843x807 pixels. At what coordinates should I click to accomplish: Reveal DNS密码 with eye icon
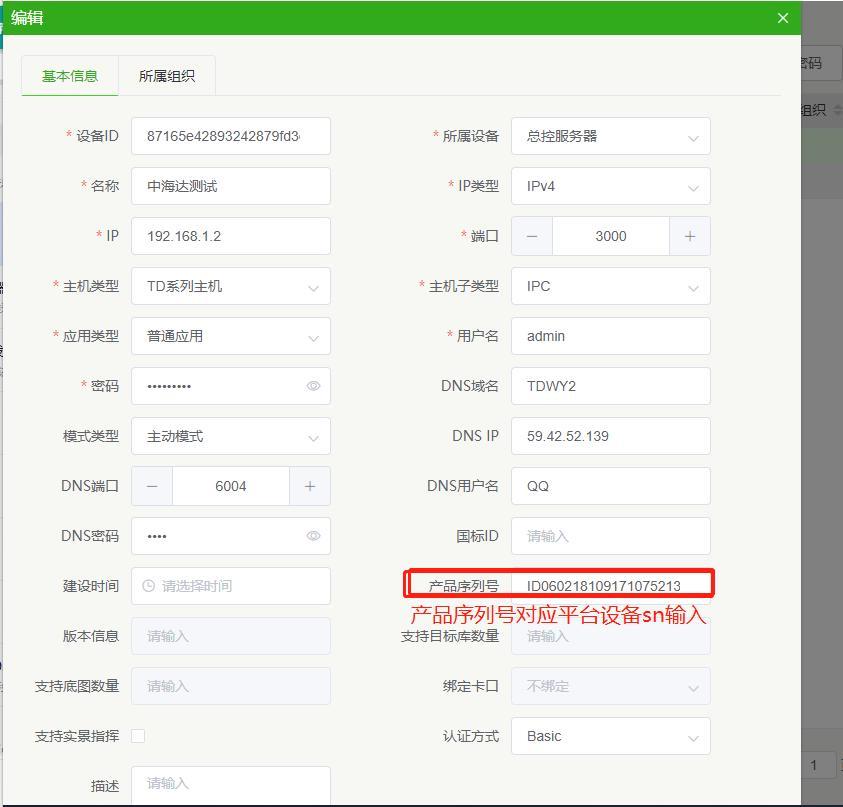click(313, 536)
